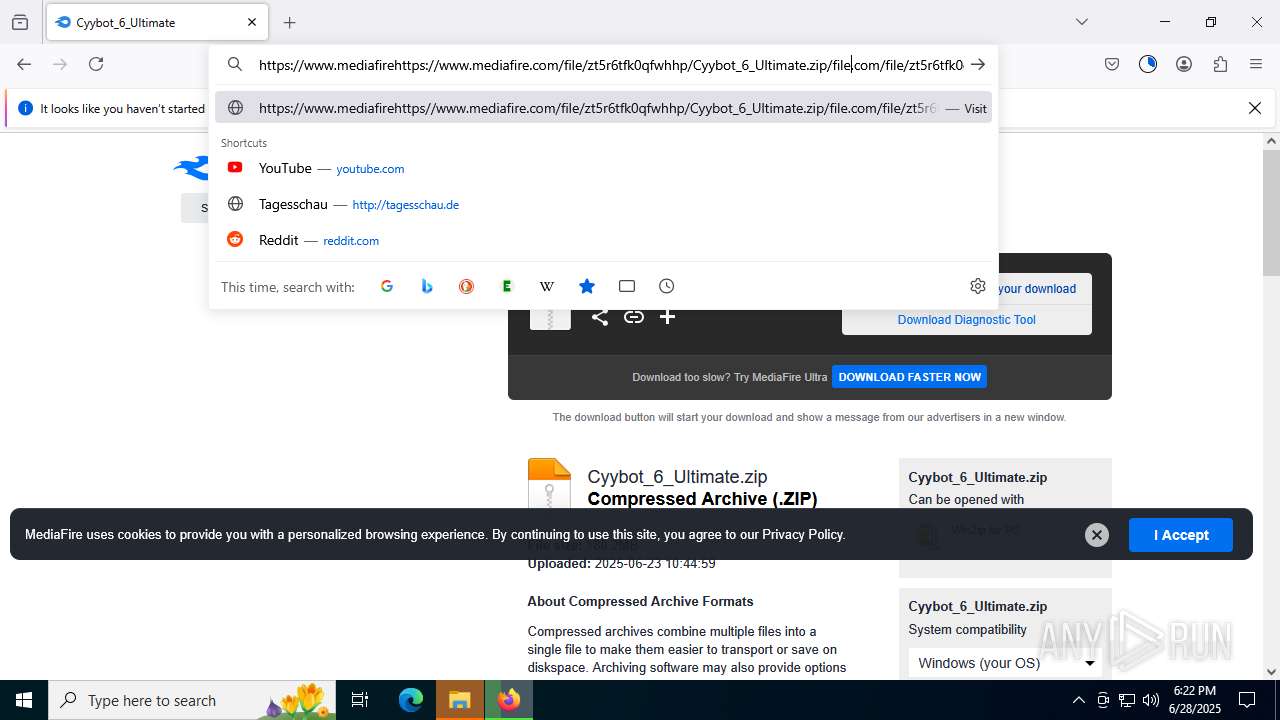Viewport: 1280px width, 720px height.
Task: Show hidden system tray icons
Action: (1078, 700)
